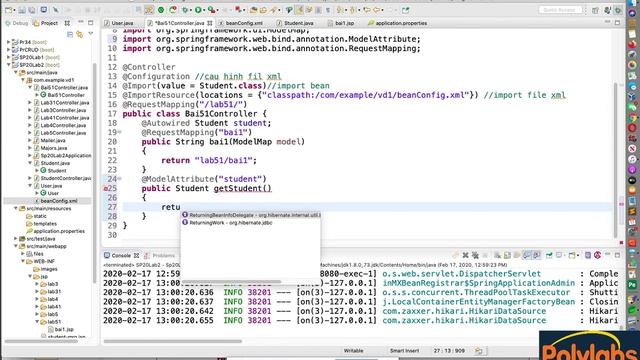Select the Console tab
The height and width of the screenshot is (360, 640).
[121, 256]
